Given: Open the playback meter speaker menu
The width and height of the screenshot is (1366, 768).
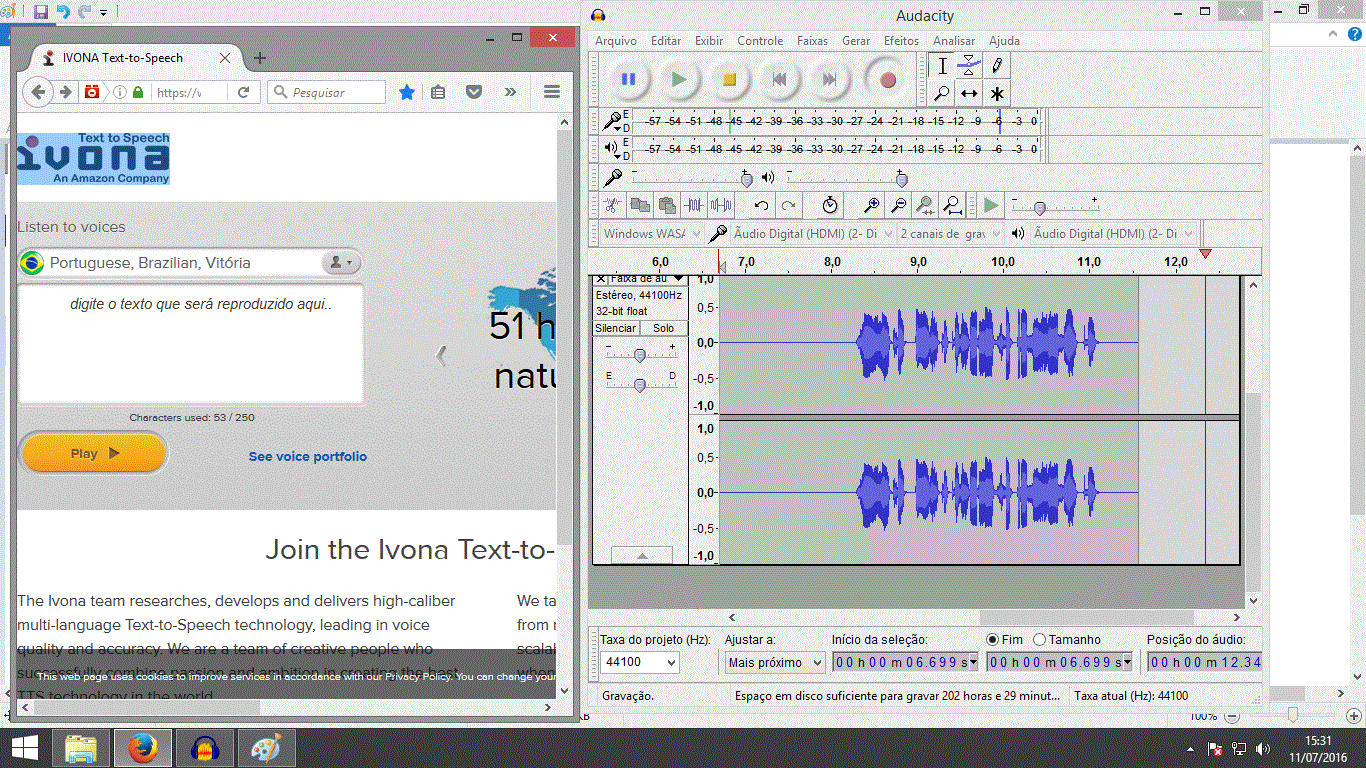Looking at the screenshot, I should click(x=612, y=149).
